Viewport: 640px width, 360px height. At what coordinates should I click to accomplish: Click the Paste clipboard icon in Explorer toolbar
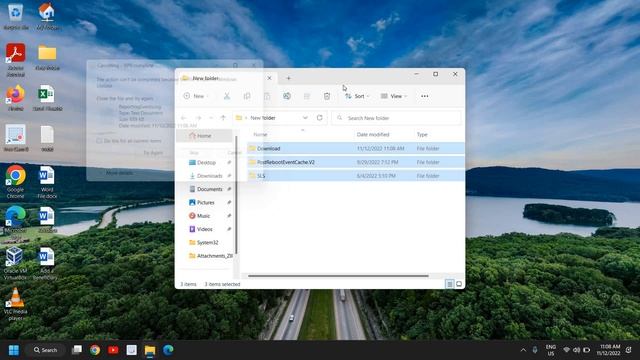coord(267,96)
